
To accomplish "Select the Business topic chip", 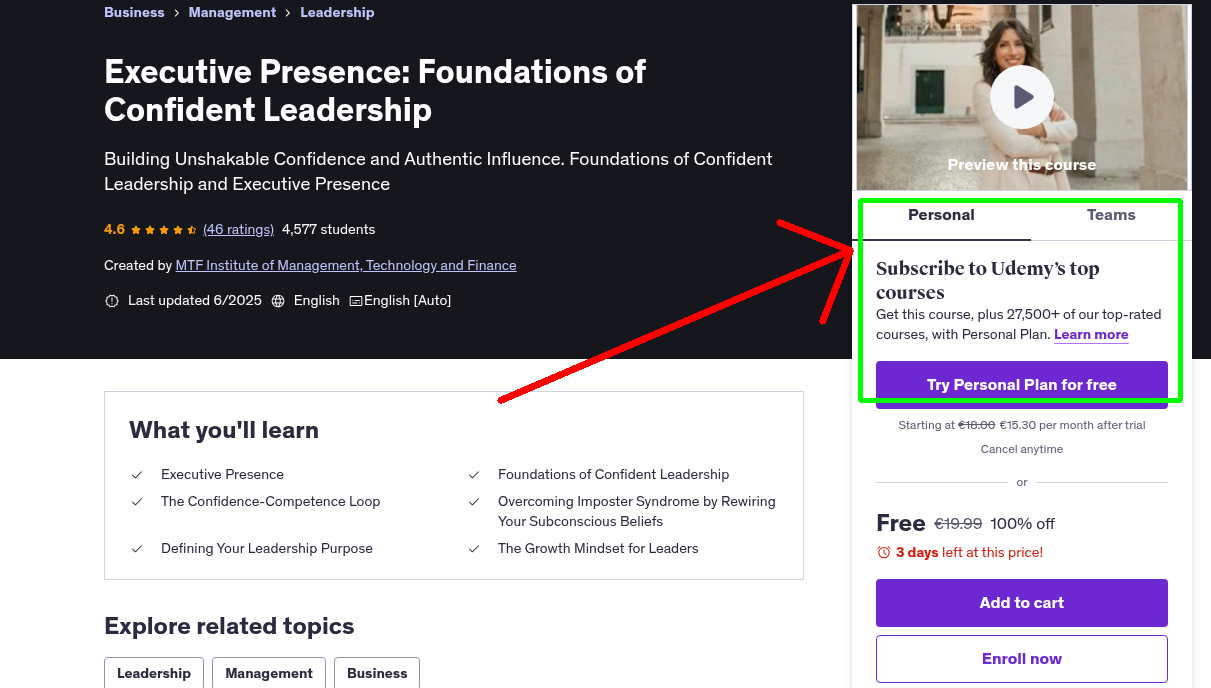I will point(377,673).
